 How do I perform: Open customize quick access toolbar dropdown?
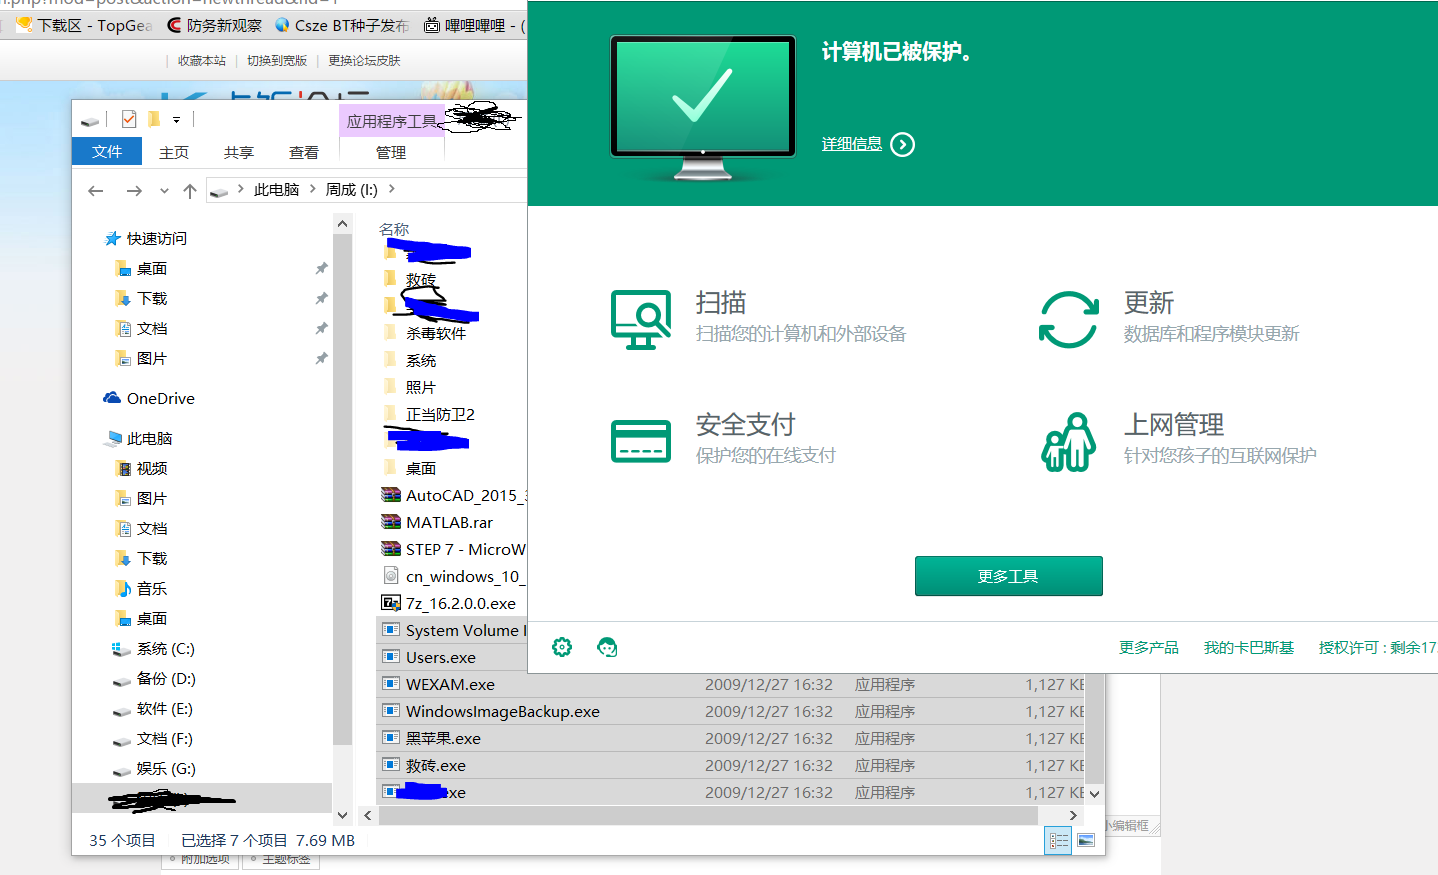(176, 119)
